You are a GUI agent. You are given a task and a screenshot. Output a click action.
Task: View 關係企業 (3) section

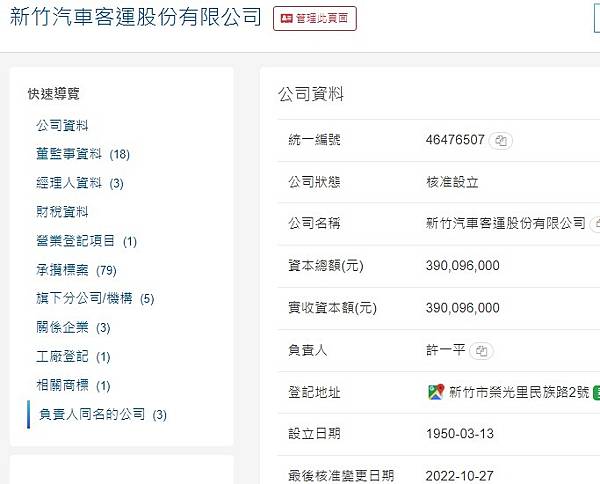(x=73, y=328)
